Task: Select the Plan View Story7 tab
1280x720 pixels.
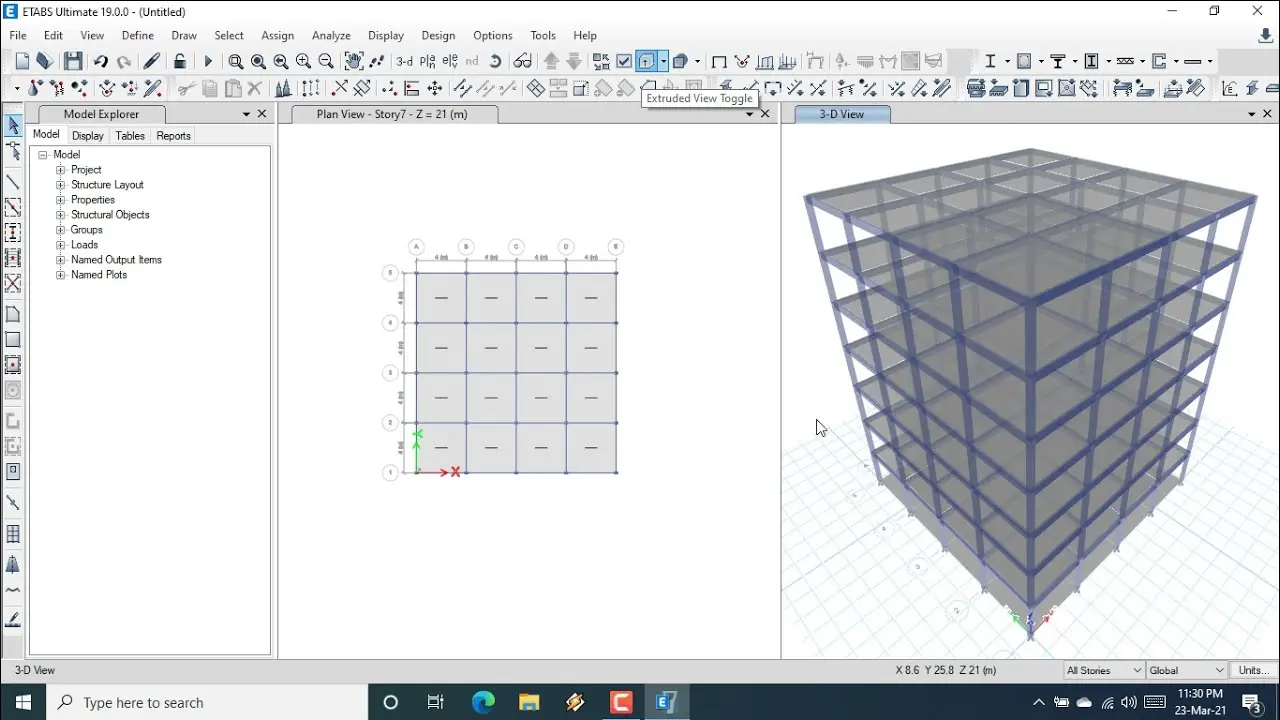Action: click(x=392, y=114)
